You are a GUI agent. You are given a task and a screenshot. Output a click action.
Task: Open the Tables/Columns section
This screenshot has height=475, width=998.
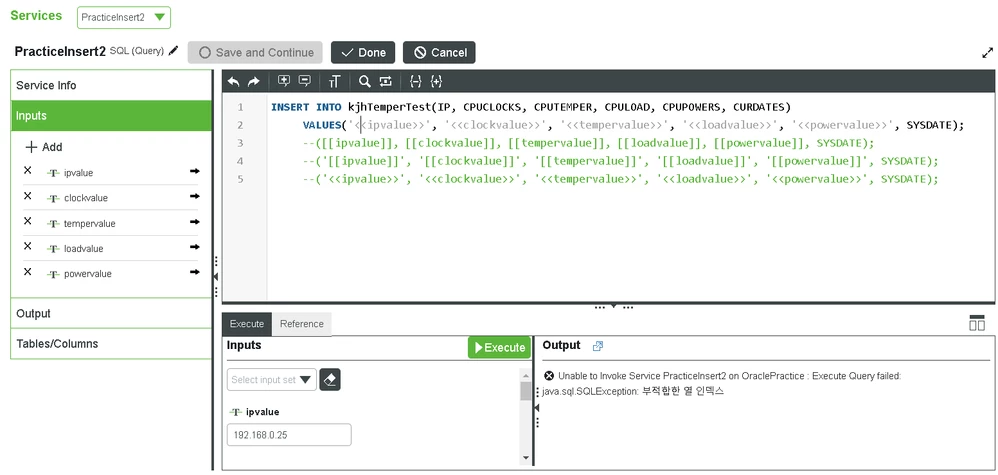[x=111, y=344]
